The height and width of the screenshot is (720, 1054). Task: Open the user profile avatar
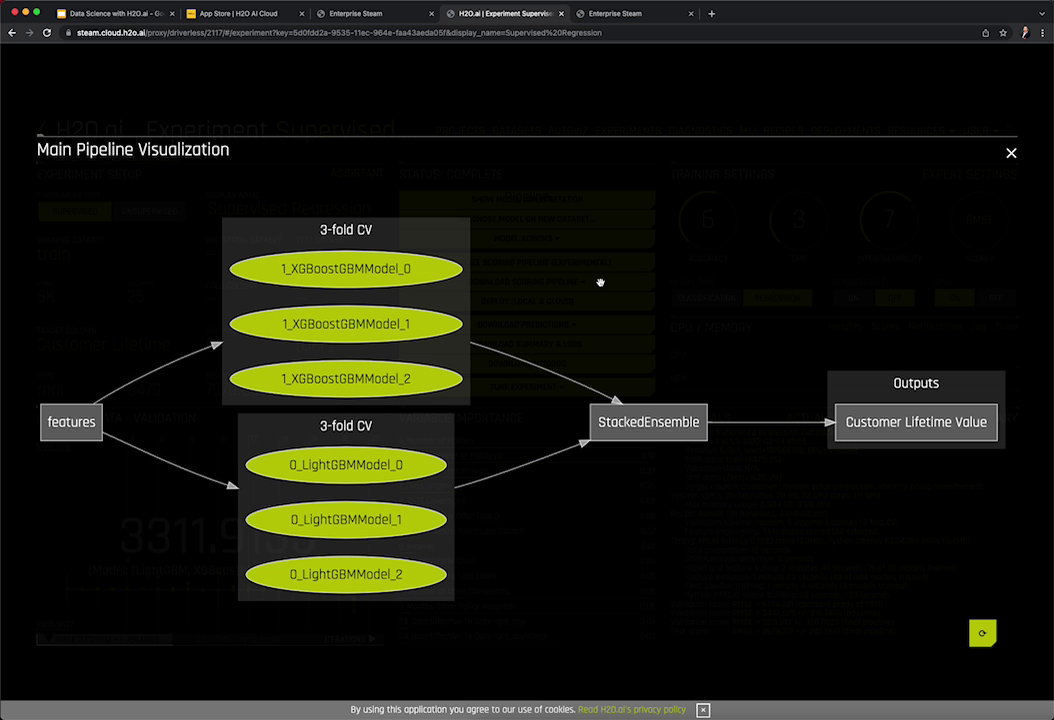[1024, 33]
